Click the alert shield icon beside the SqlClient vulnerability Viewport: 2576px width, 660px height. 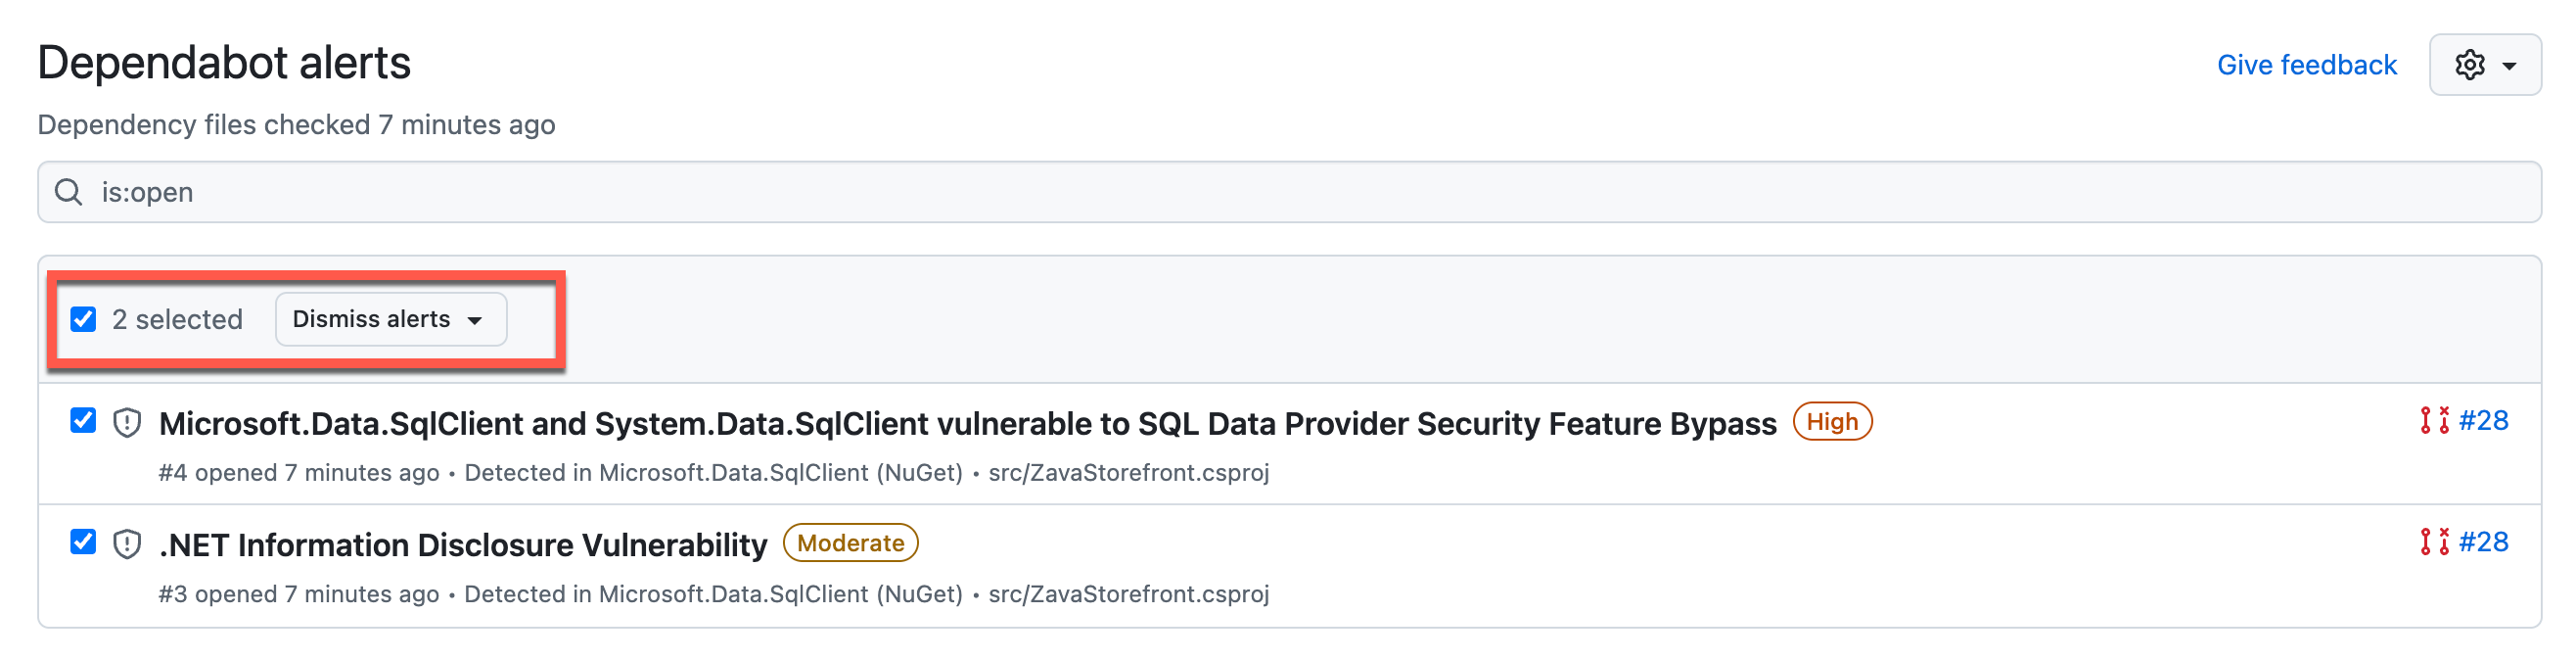[126, 425]
